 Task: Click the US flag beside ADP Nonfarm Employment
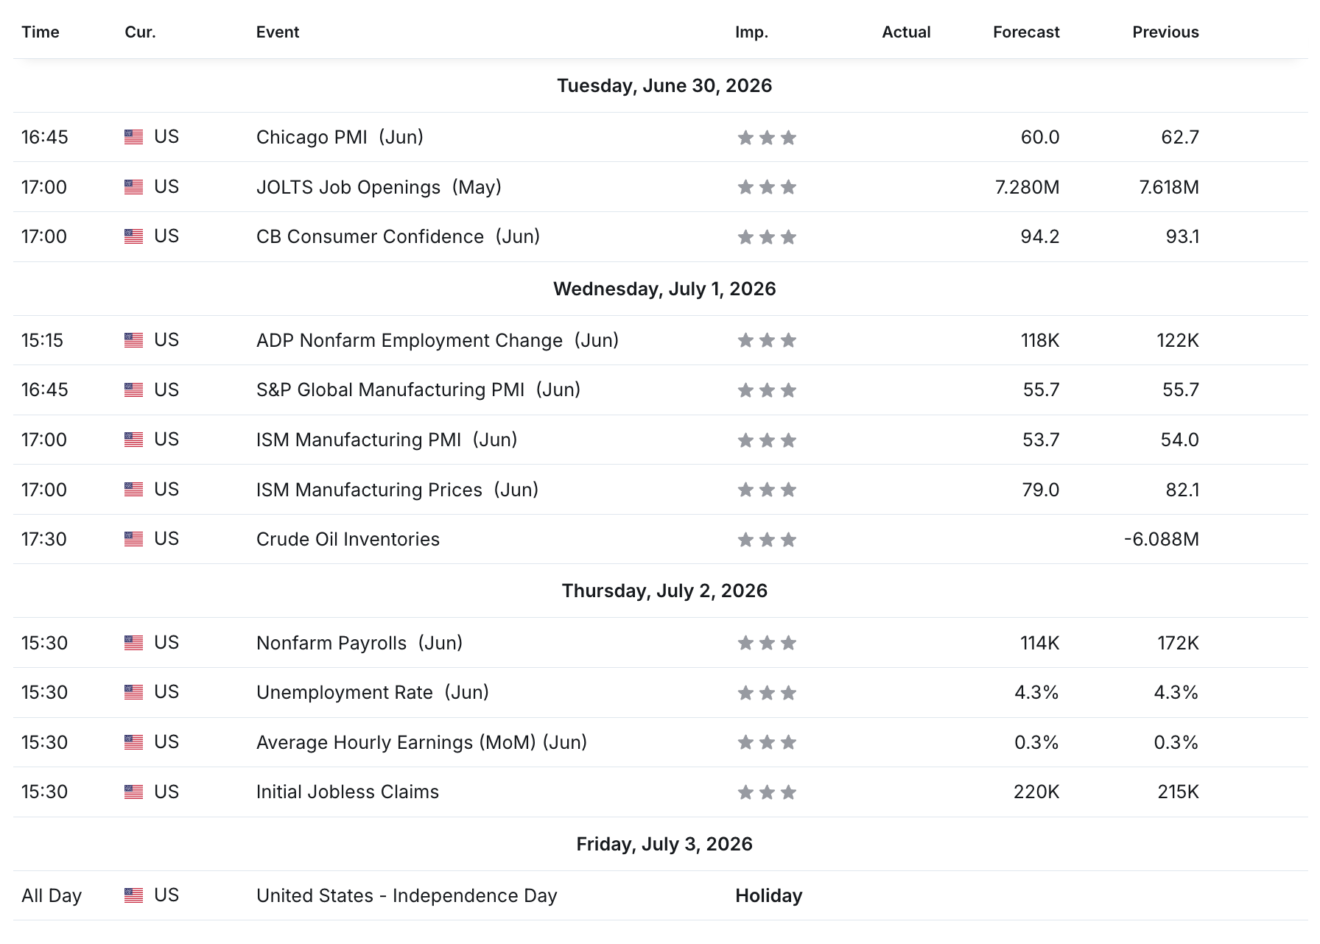133,340
